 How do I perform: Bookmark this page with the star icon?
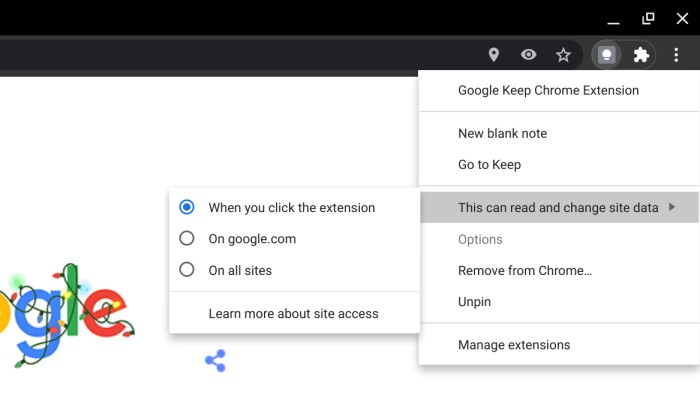(x=563, y=55)
